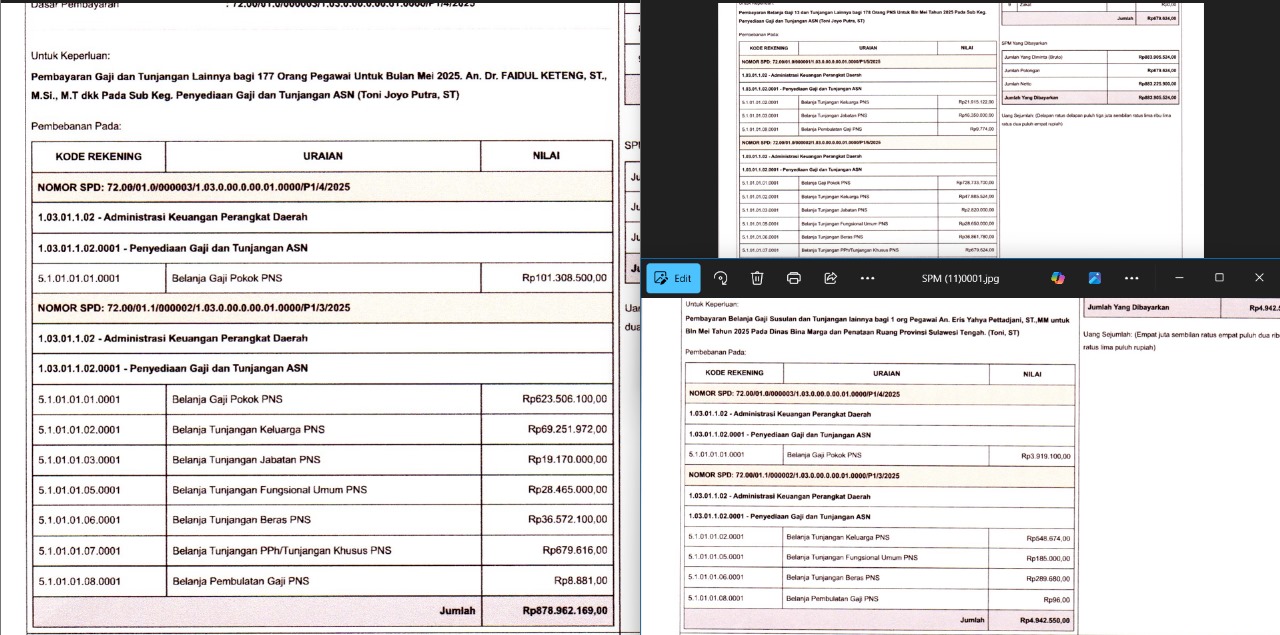Maximize the Photos window

[1219, 278]
